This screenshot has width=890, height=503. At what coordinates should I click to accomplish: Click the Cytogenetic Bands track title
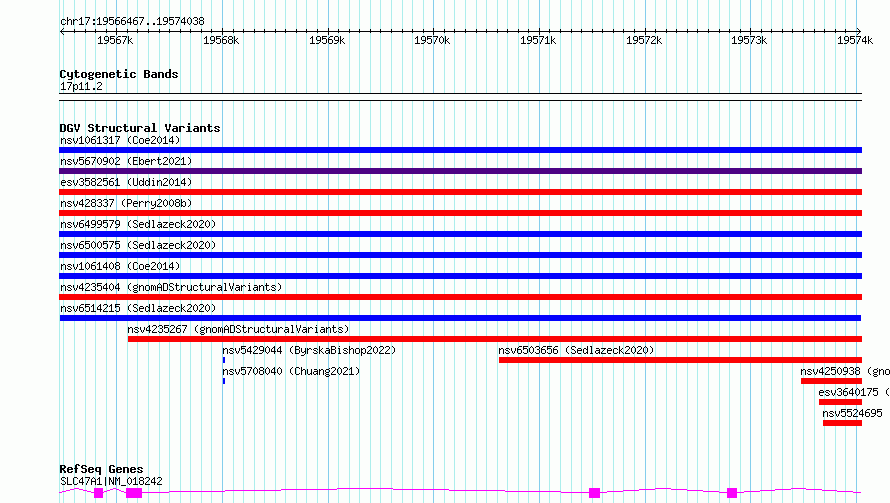[x=119, y=74]
